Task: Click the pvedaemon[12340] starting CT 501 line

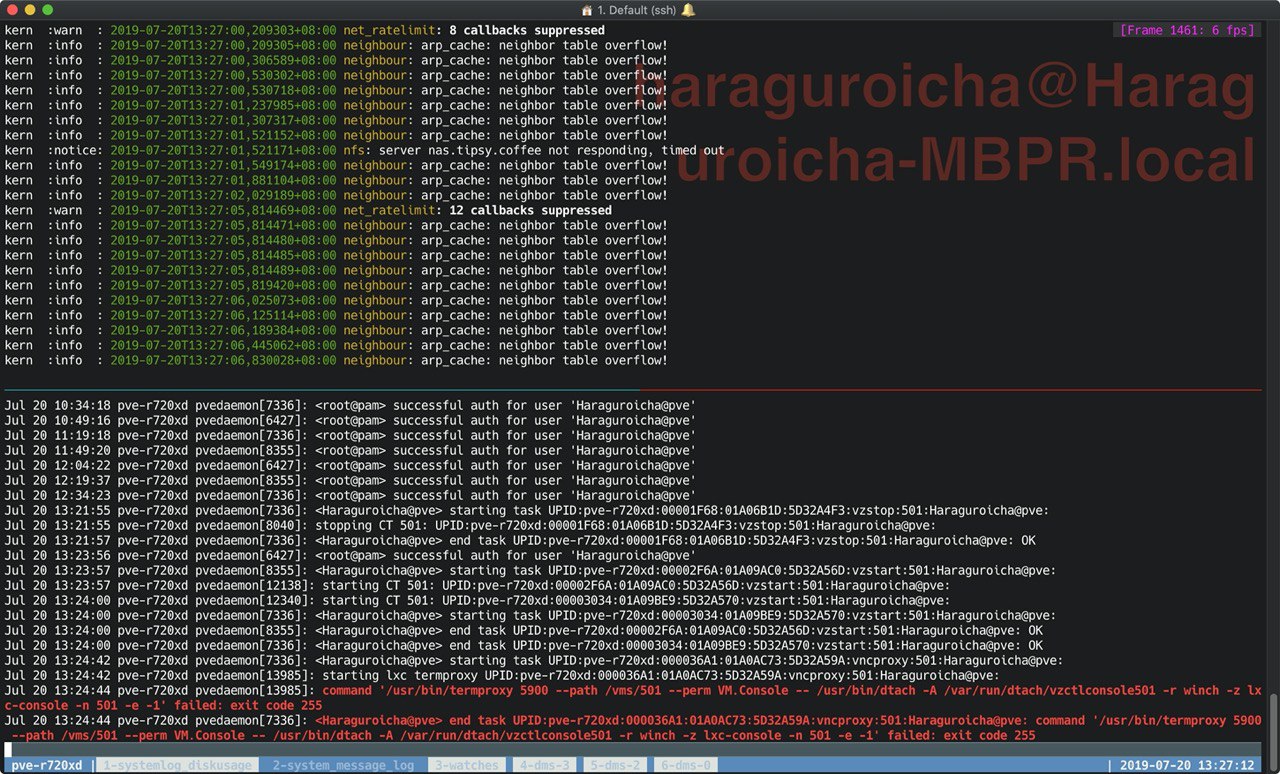Action: (477, 600)
